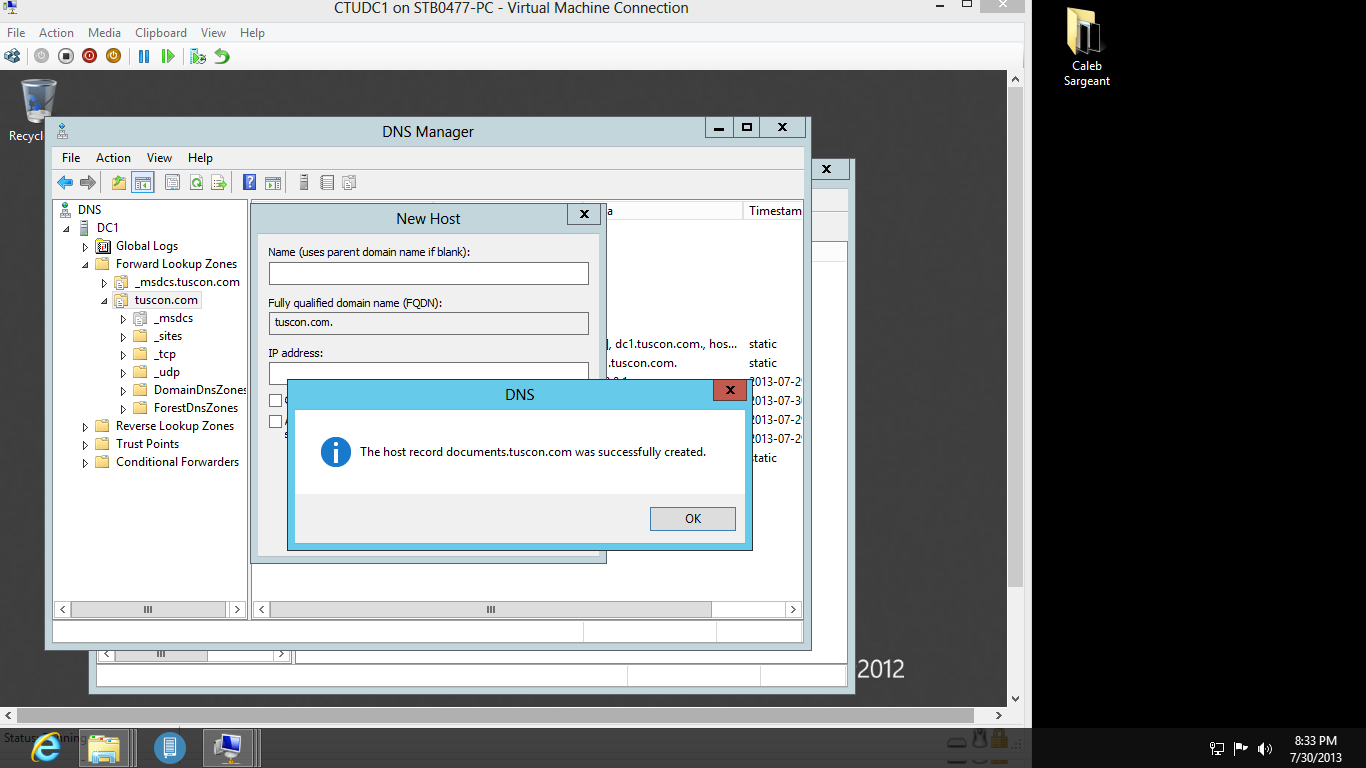Click the blue circular server app taskbar icon

click(x=170, y=747)
